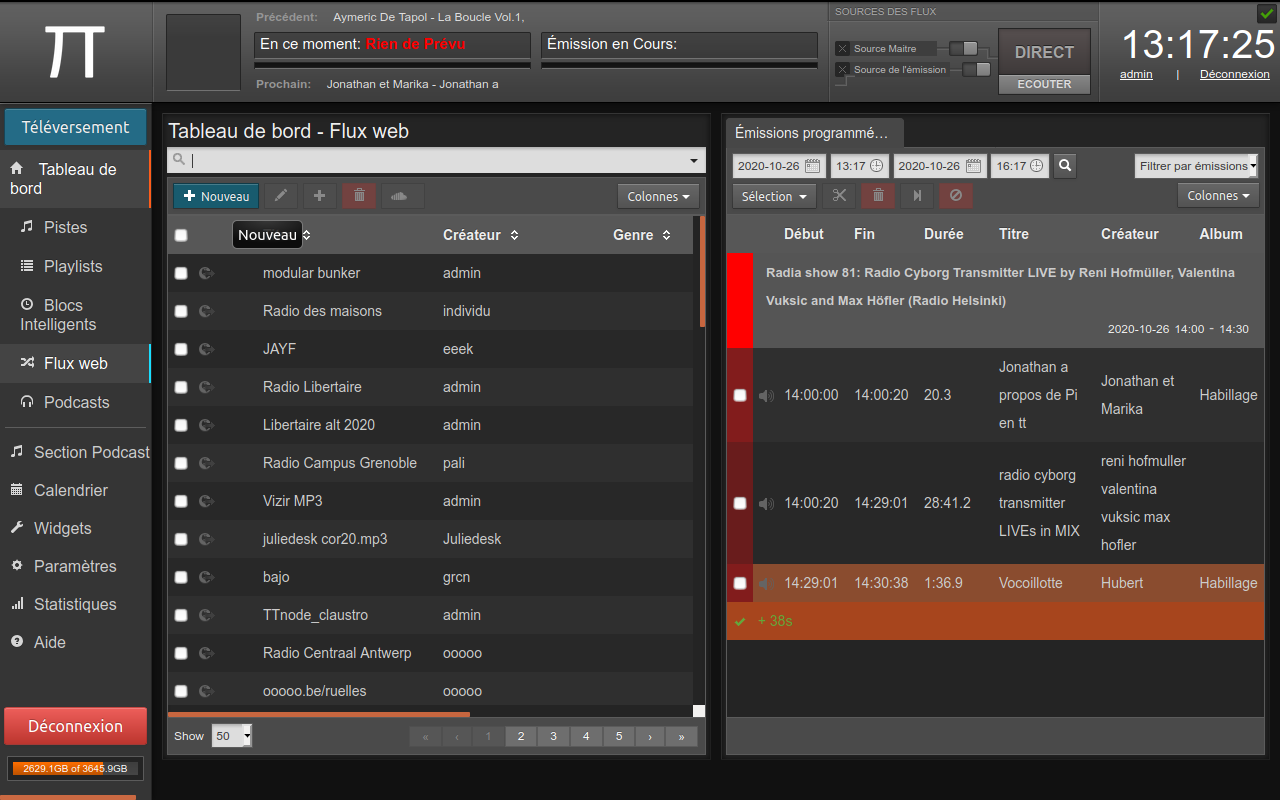
Task: Open Calendrier from the left menu
Action: (x=70, y=490)
